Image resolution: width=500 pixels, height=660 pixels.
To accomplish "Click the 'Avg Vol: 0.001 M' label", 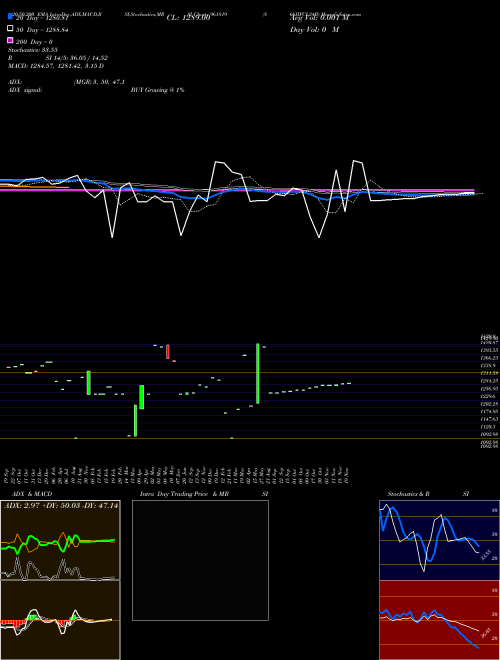I will pyautogui.click(x=319, y=18).
